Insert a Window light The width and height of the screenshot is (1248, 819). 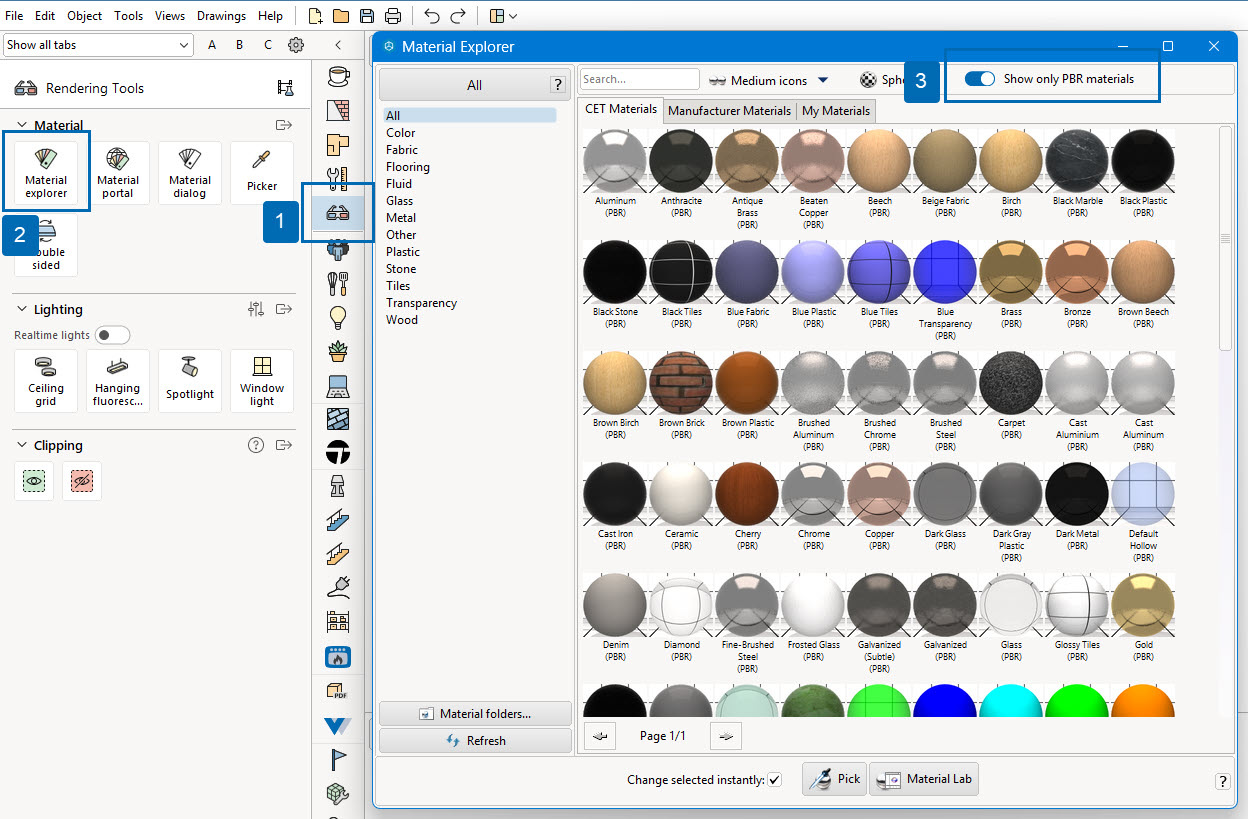[x=262, y=380]
